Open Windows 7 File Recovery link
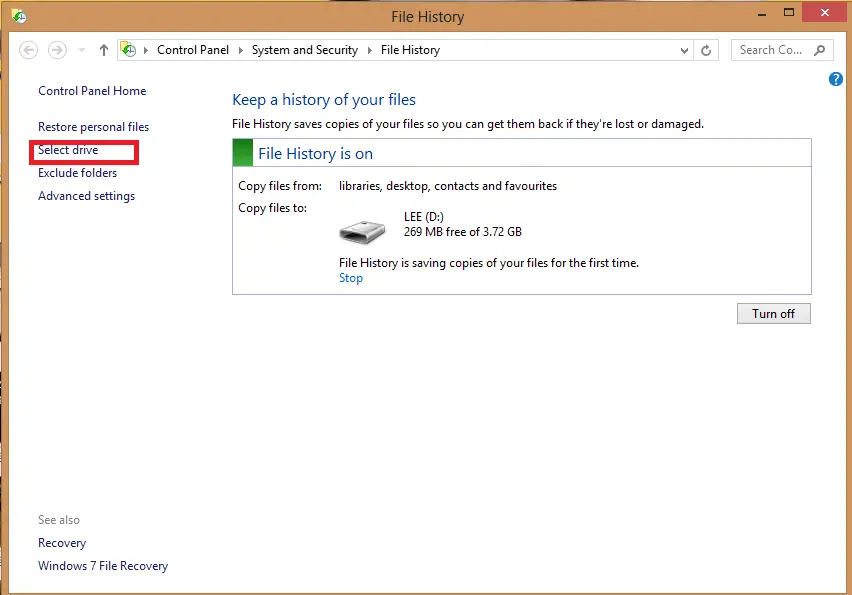Image resolution: width=852 pixels, height=595 pixels. (103, 566)
